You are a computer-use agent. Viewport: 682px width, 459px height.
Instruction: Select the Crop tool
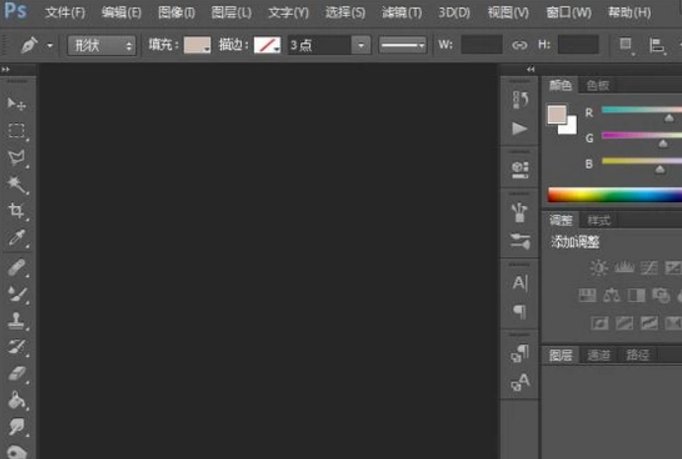(x=17, y=211)
